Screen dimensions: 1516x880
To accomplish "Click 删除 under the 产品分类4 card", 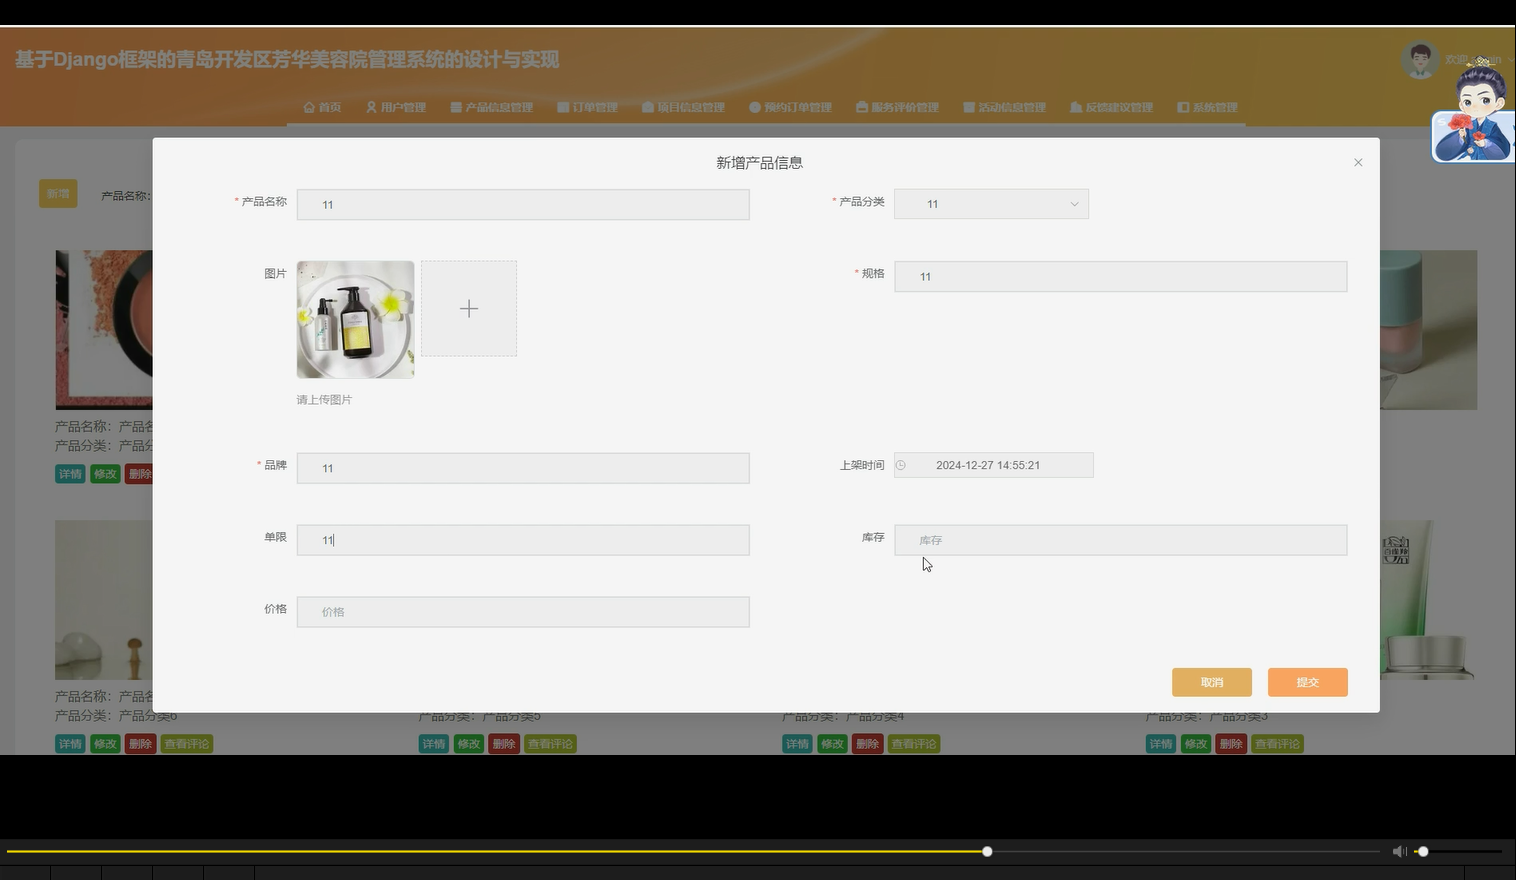I will coord(867,744).
